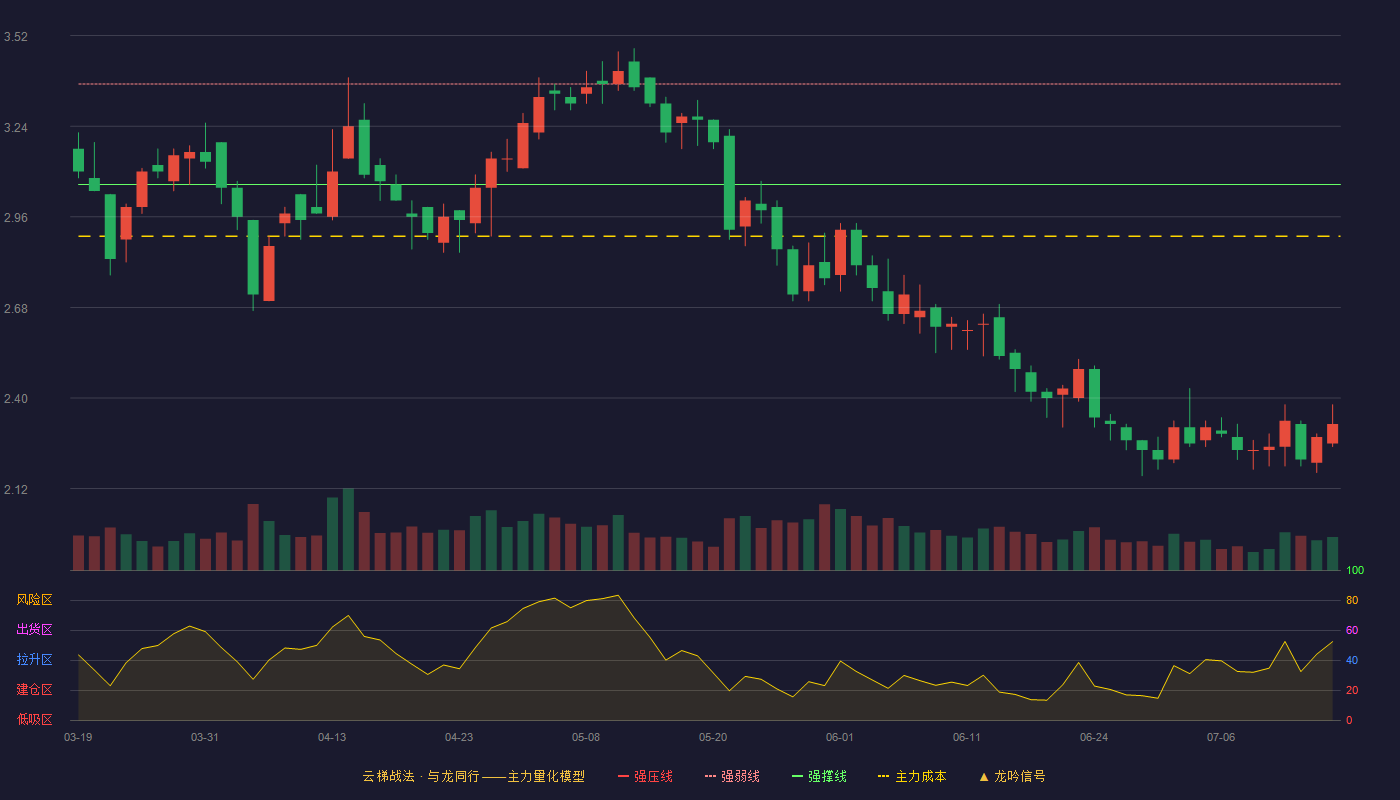Toggle the 主力成本 legend entry
The height and width of the screenshot is (800, 1400).
(912, 776)
